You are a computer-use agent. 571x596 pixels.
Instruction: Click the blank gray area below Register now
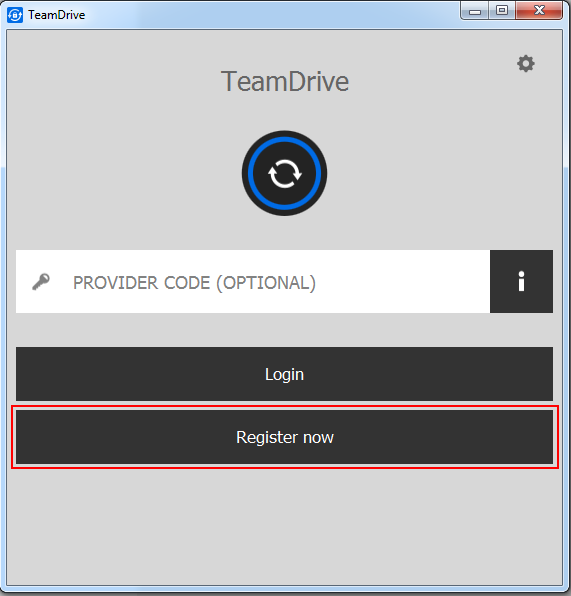284,526
